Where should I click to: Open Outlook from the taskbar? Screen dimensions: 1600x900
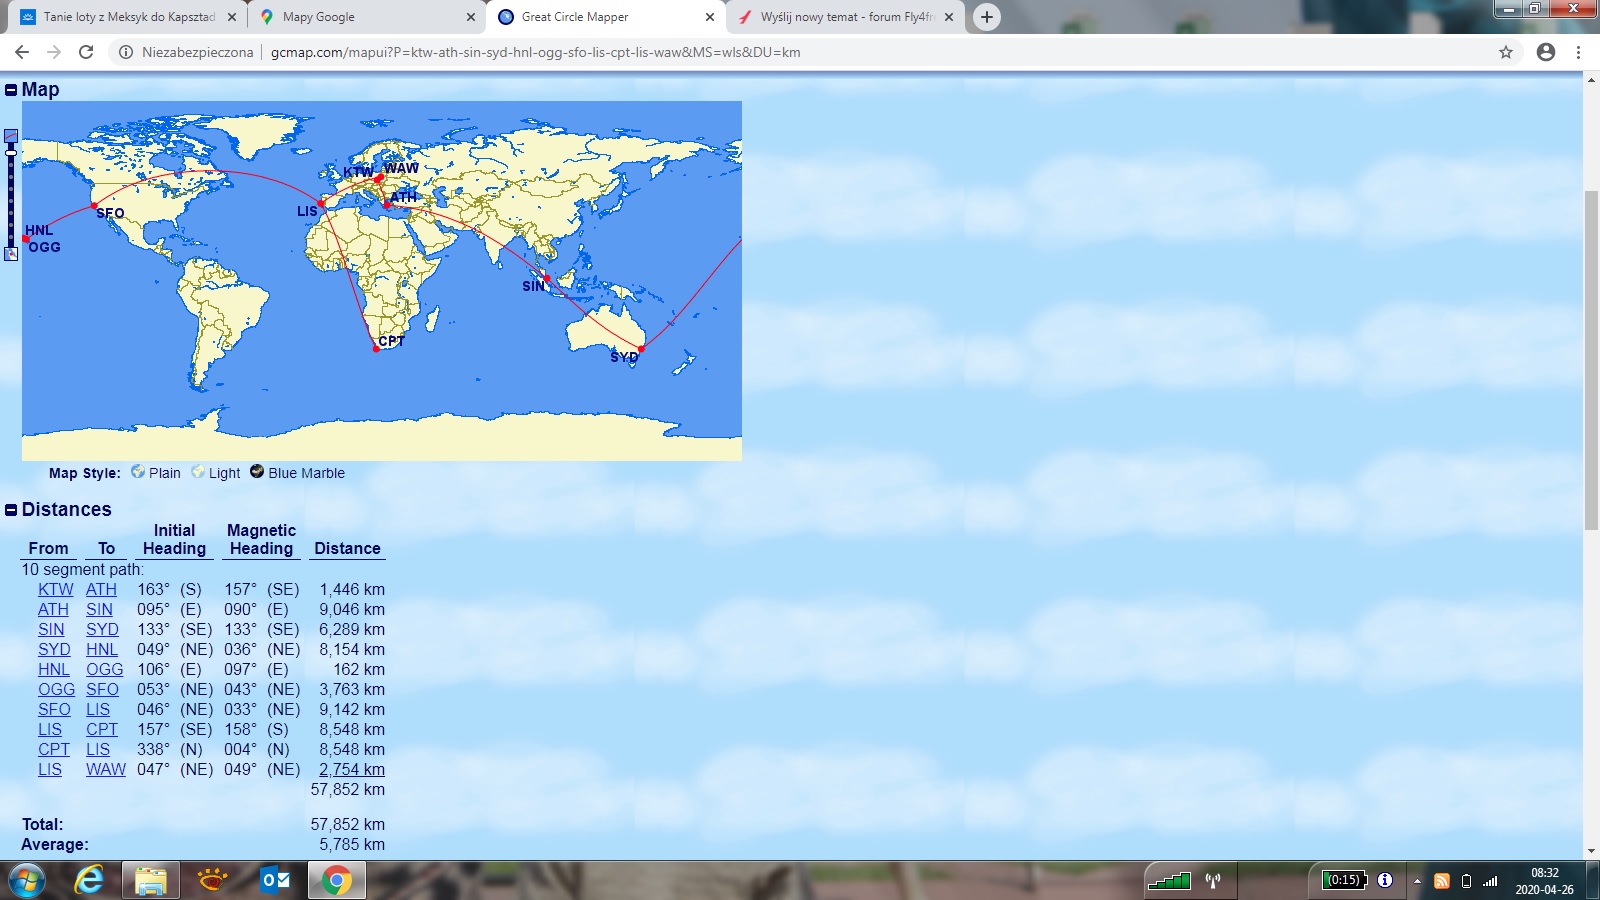pos(275,880)
